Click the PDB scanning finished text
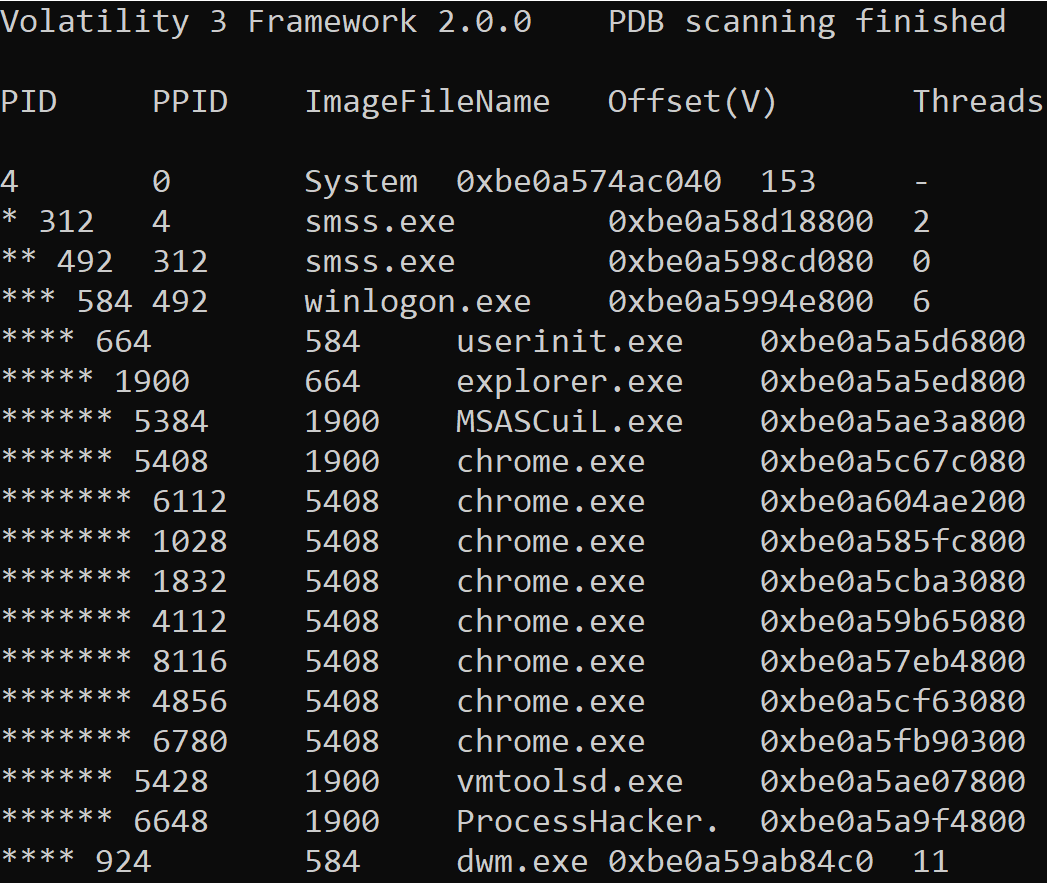This screenshot has height=883, width=1047. (x=807, y=21)
